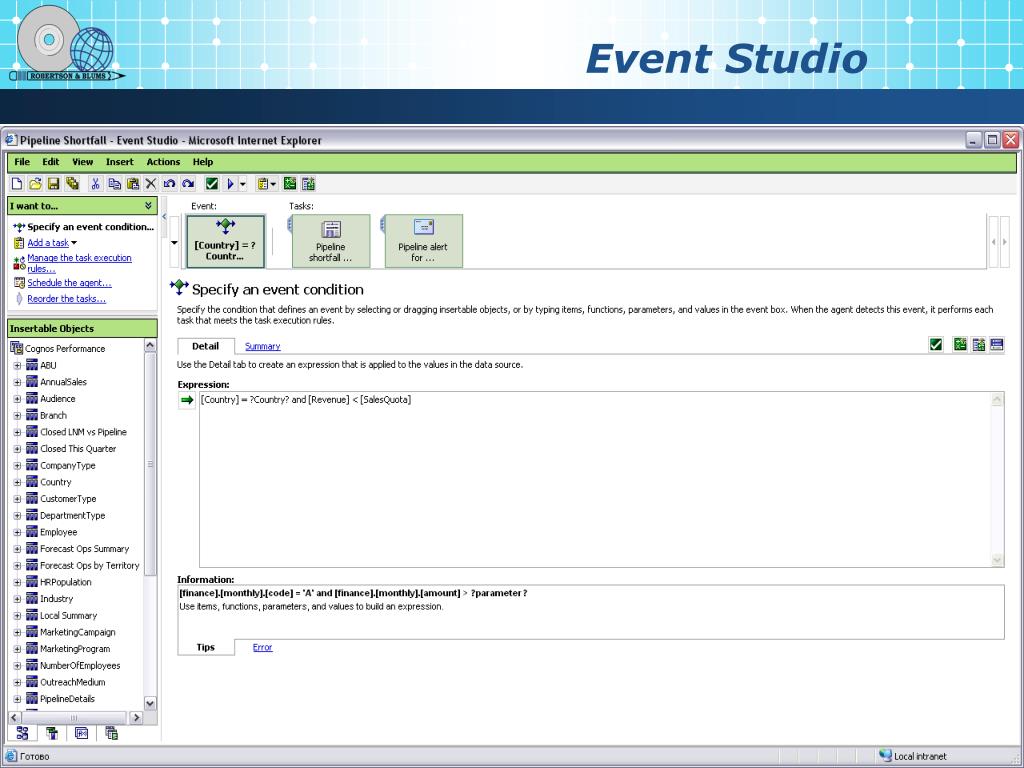The width and height of the screenshot is (1024, 768).
Task: Expand the Industry tree node
Action: pos(18,600)
